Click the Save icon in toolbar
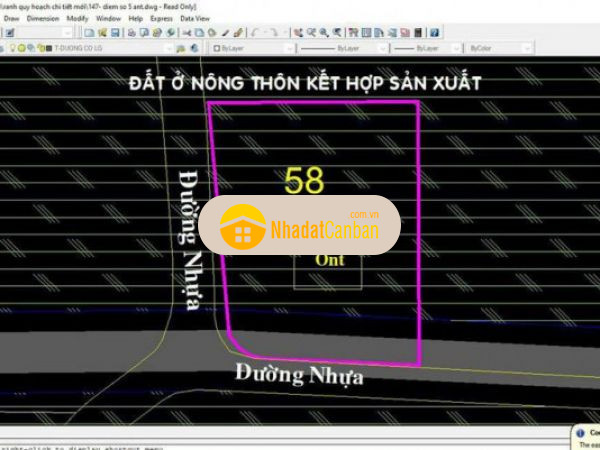 coord(113,33)
